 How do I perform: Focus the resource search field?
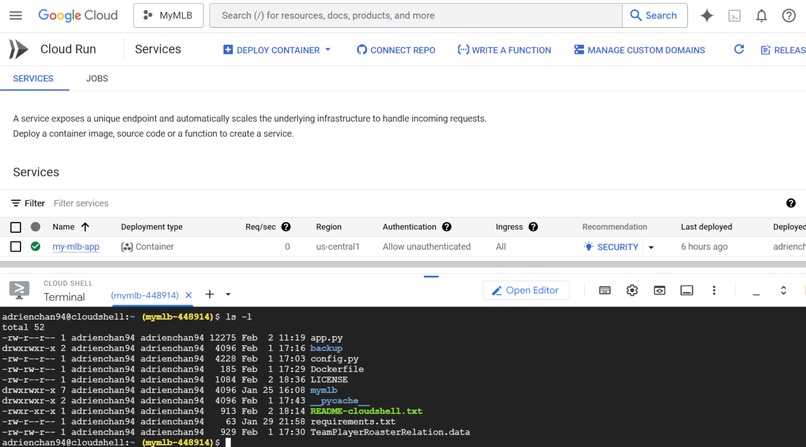pyautogui.click(x=415, y=15)
